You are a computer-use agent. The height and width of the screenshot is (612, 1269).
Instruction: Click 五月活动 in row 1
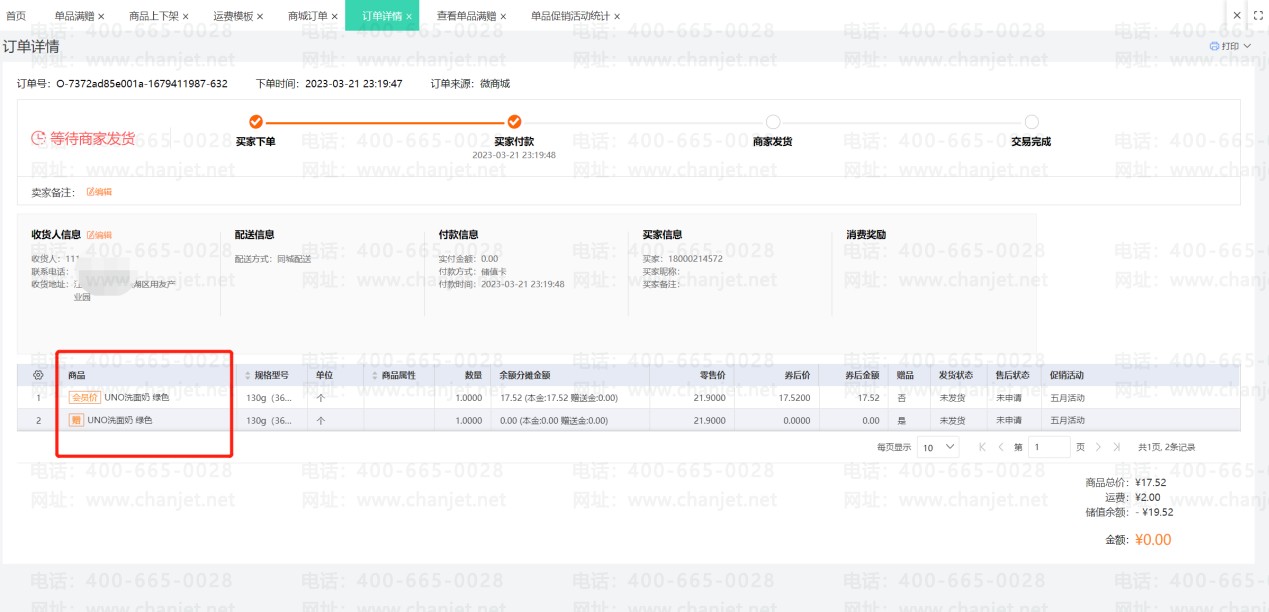1067,397
